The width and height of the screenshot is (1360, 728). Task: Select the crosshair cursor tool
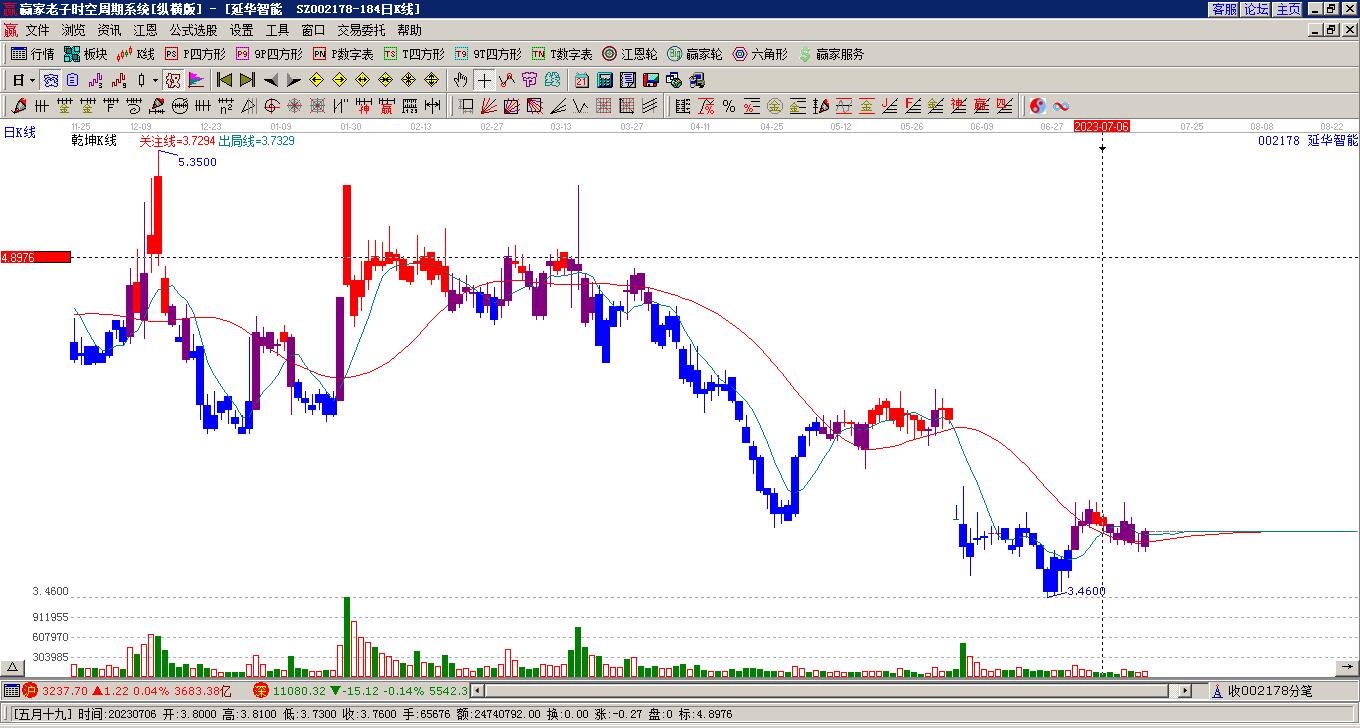(x=484, y=80)
